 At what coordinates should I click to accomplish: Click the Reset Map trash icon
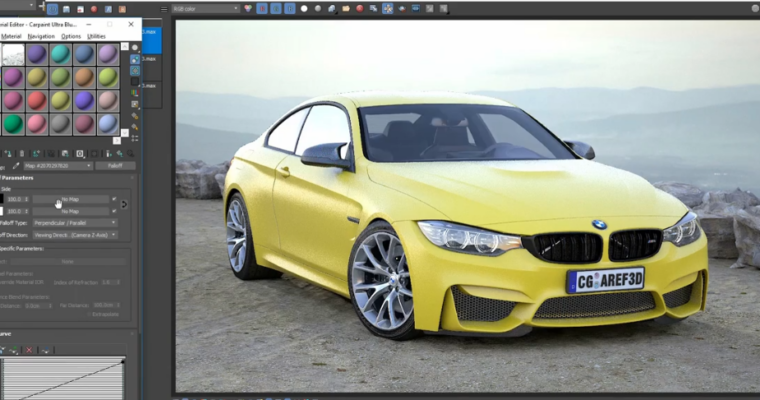[x=22, y=154]
